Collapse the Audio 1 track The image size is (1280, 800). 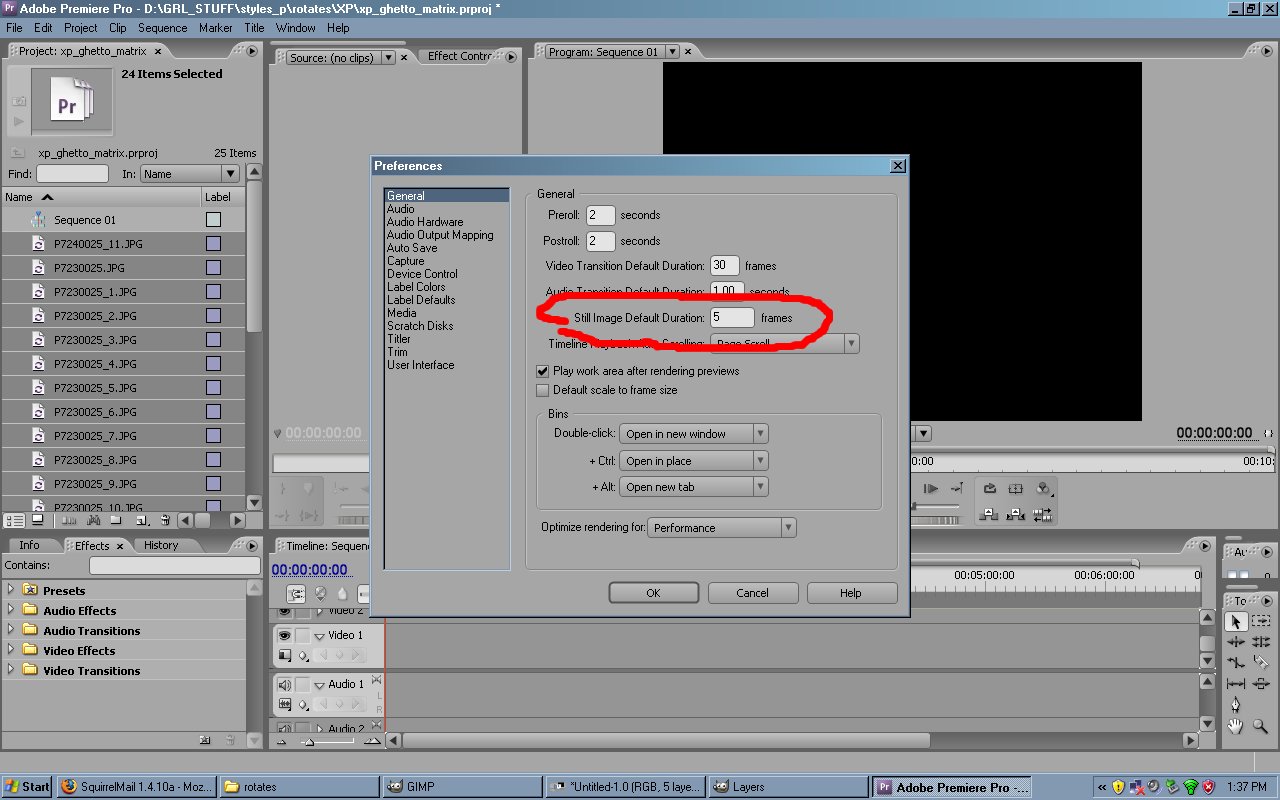(x=320, y=686)
